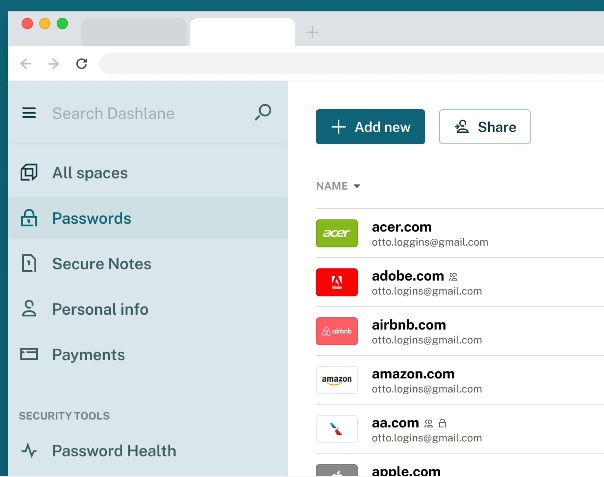
Task: Click the browser forward arrow
Action: click(54, 64)
